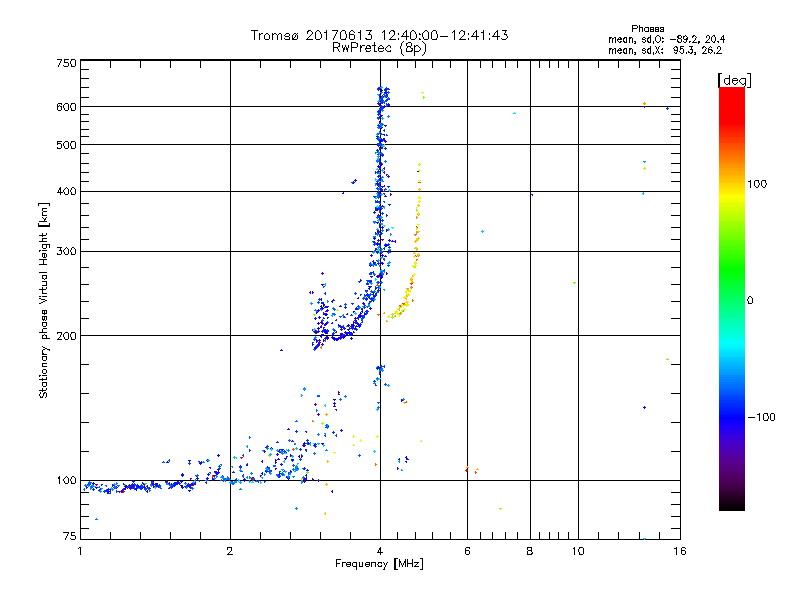Click the 16 tick on the frequency axis

coord(677,550)
